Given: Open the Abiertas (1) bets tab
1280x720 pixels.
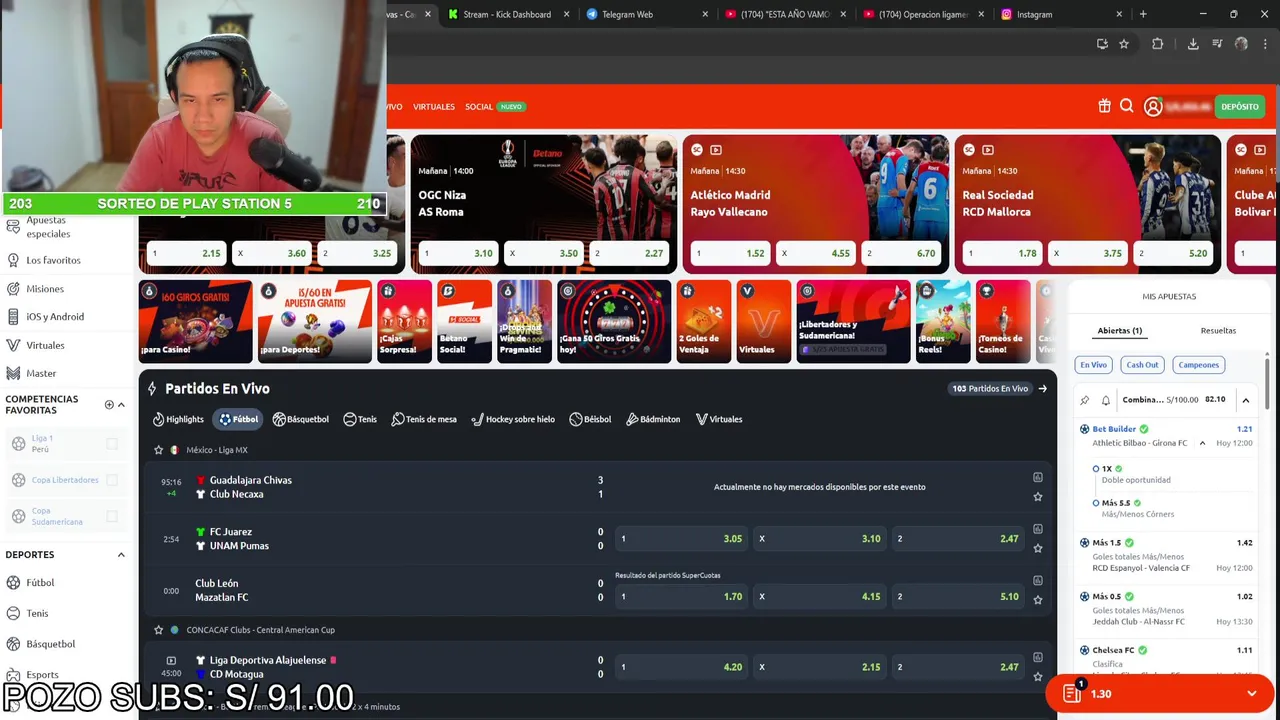Looking at the screenshot, I should (1120, 331).
